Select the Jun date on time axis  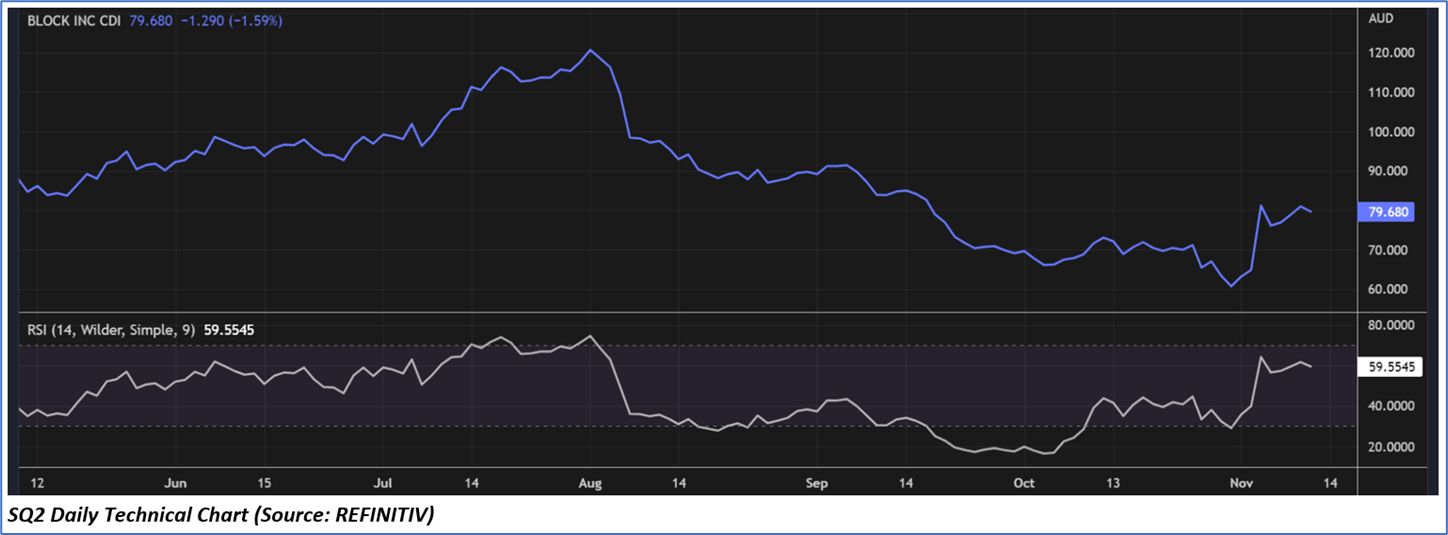coord(175,483)
